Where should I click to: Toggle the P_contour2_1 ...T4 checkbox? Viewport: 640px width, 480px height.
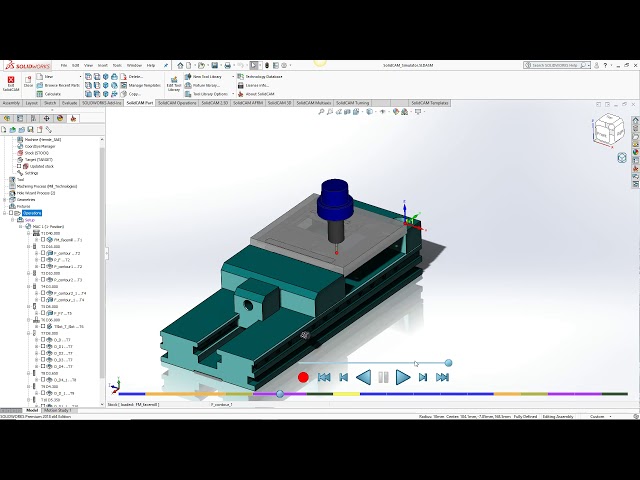43,293
